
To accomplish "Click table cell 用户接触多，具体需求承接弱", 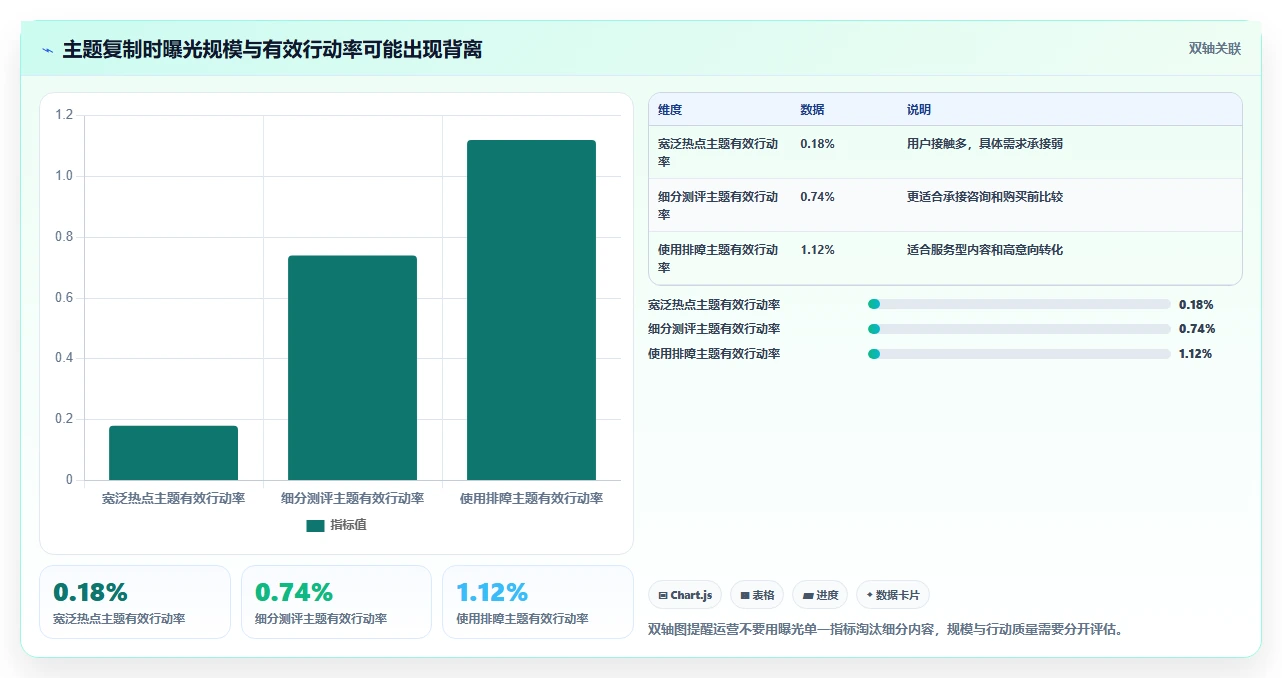I will pyautogui.click(x=985, y=144).
